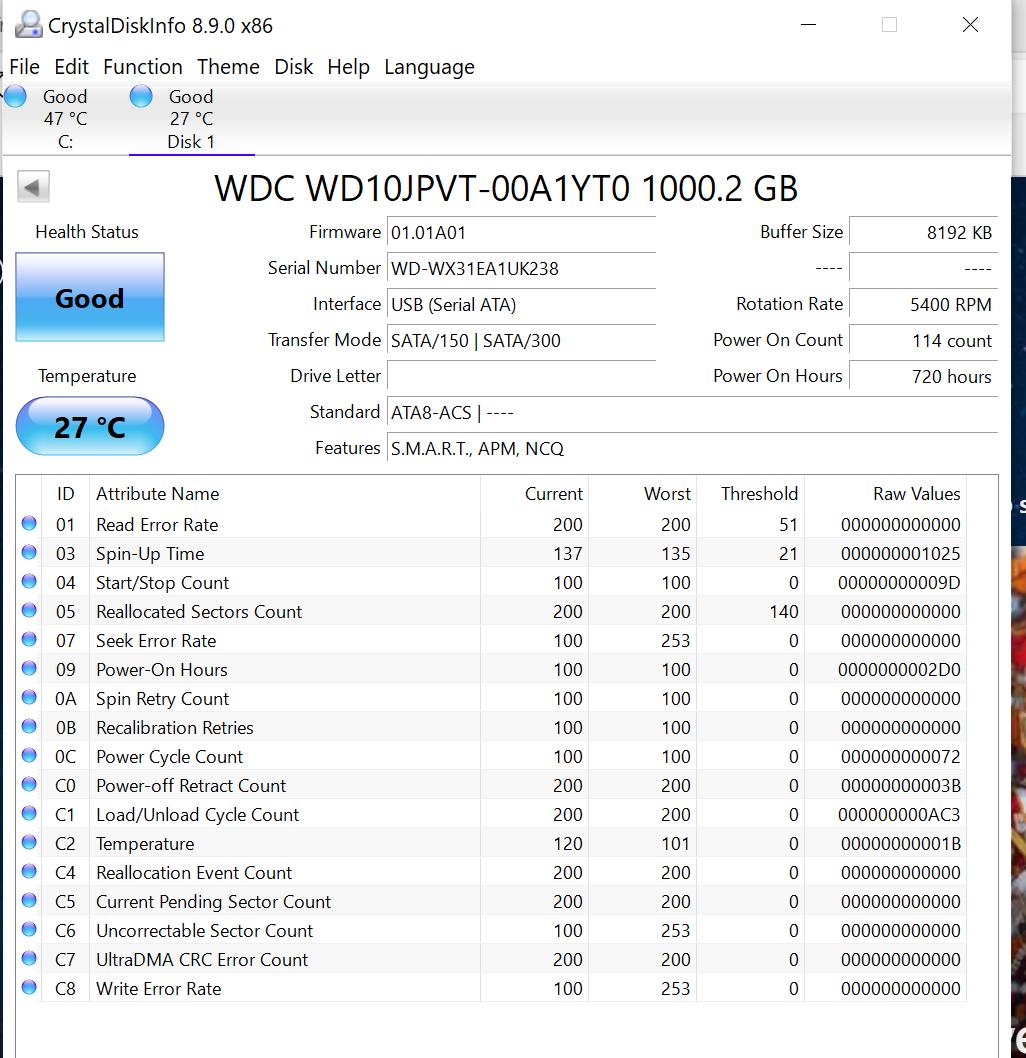Select the Spin-Up Time current value 137

point(568,553)
